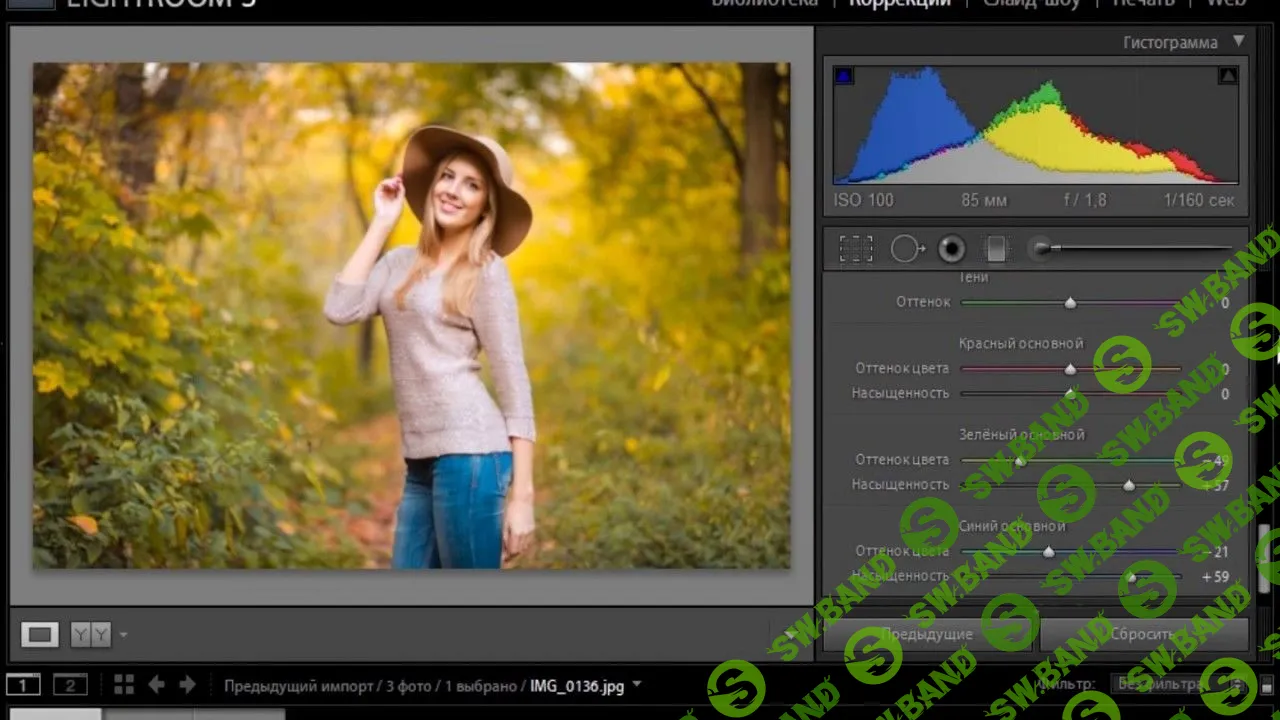Collapse the Гистограмма panel

1239,42
